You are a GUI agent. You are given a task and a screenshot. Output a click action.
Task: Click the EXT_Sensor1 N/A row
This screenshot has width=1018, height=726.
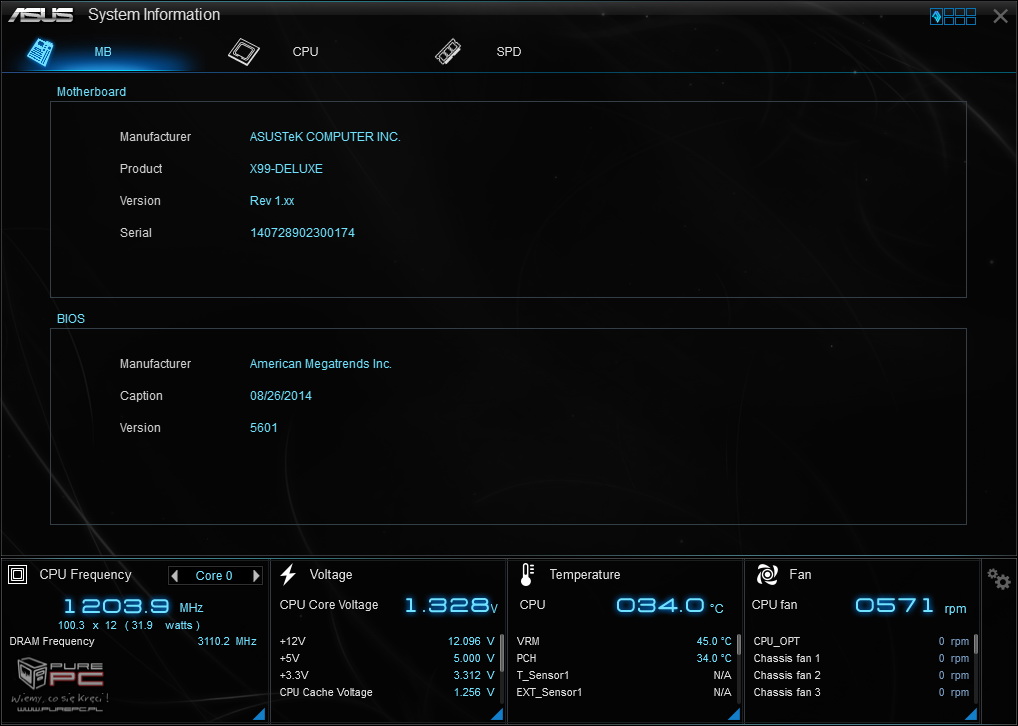click(624, 692)
